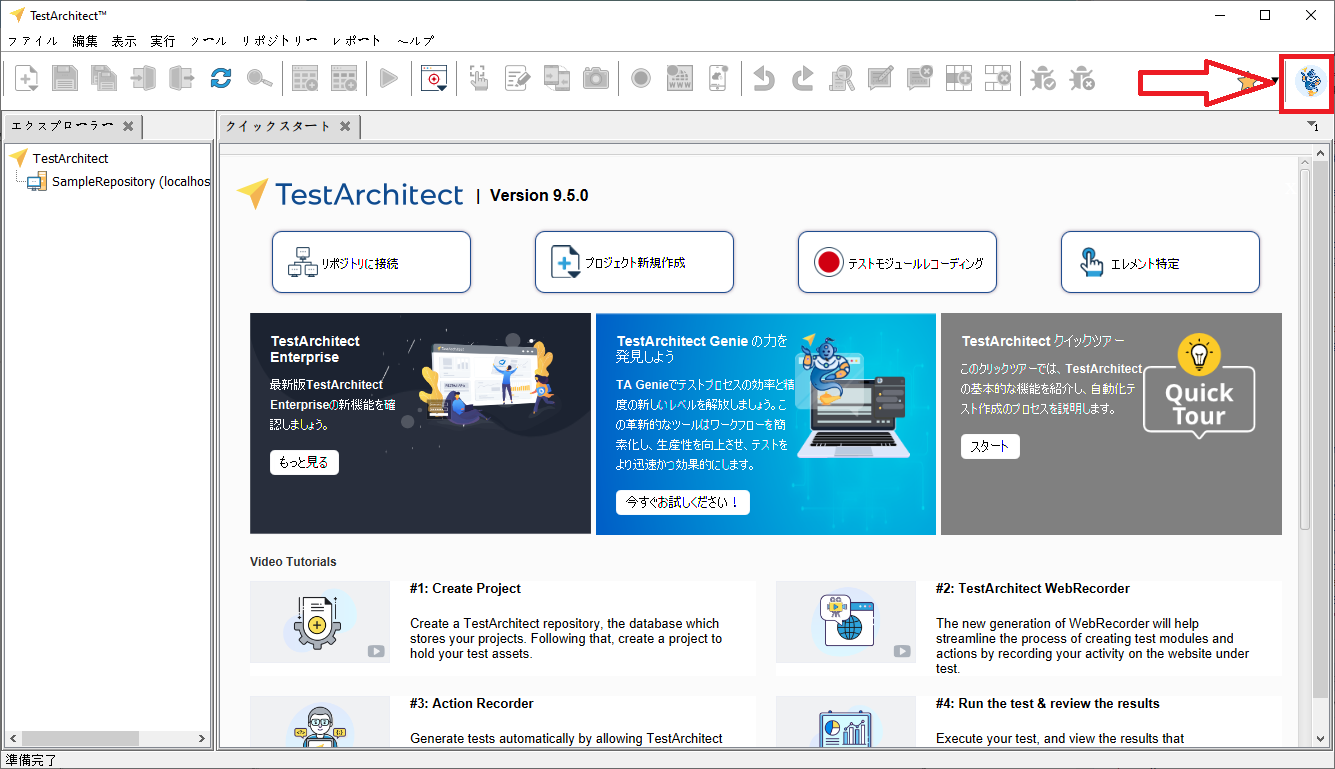
Task: Click the round record toolbar icon
Action: tap(641, 78)
